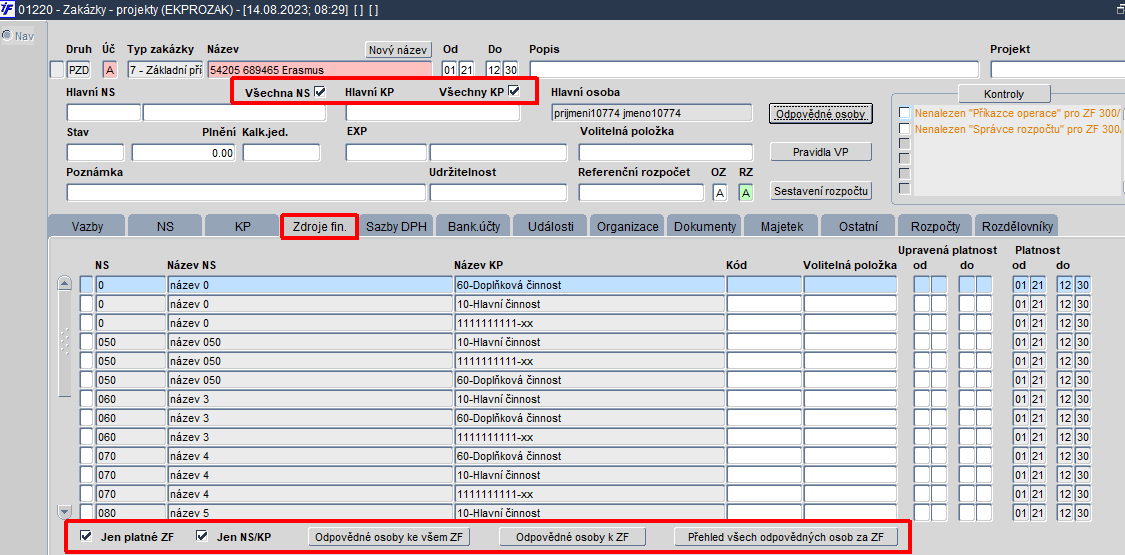The image size is (1125, 555).
Task: Click the Nový název button
Action: tap(398, 49)
